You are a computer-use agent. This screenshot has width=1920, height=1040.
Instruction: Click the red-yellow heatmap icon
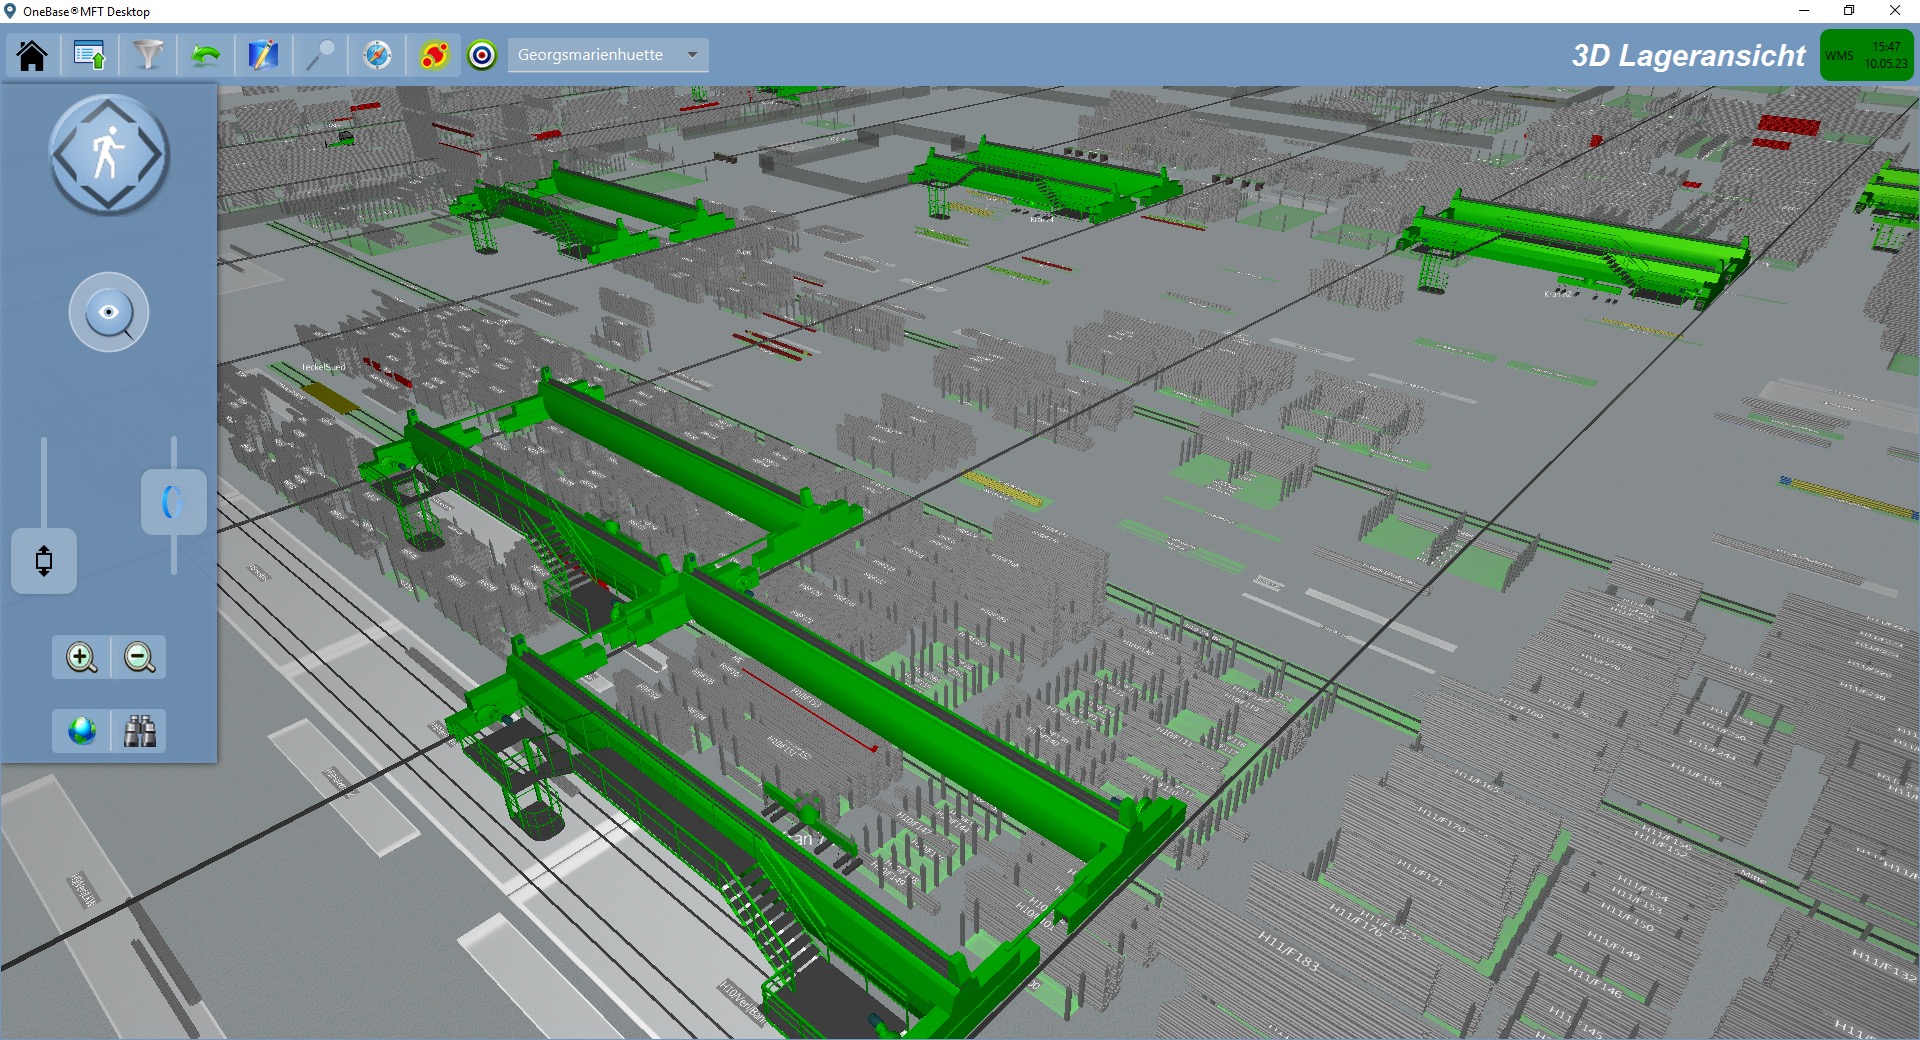(x=432, y=55)
